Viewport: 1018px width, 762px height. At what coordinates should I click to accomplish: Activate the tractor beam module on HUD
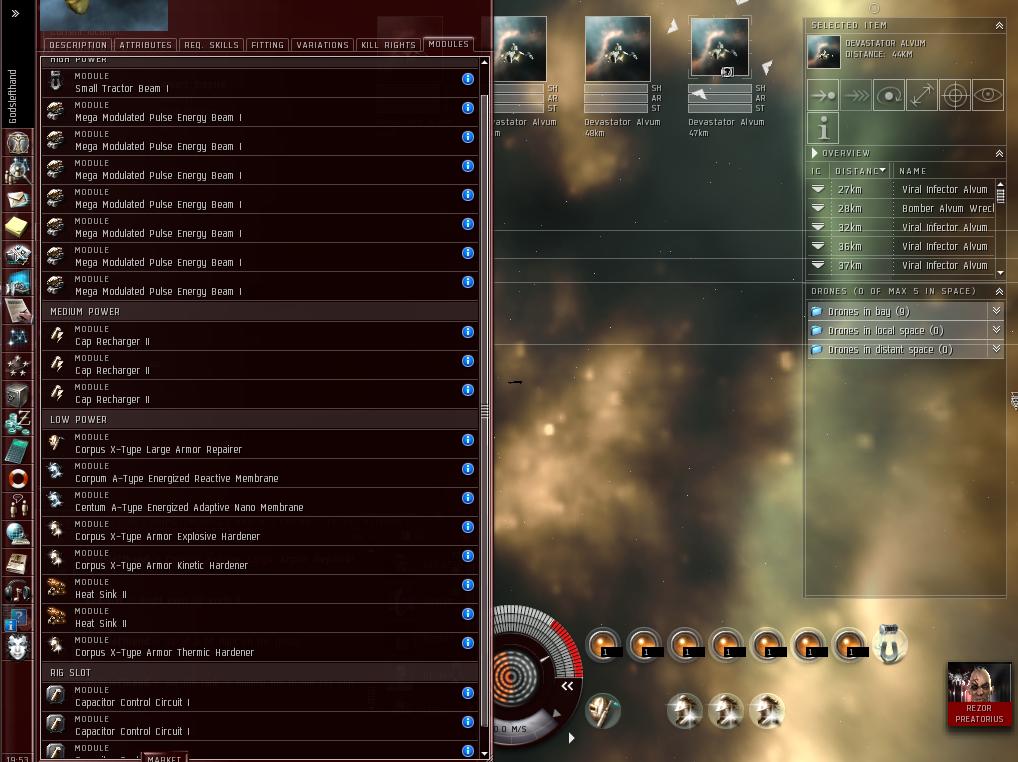(x=890, y=644)
